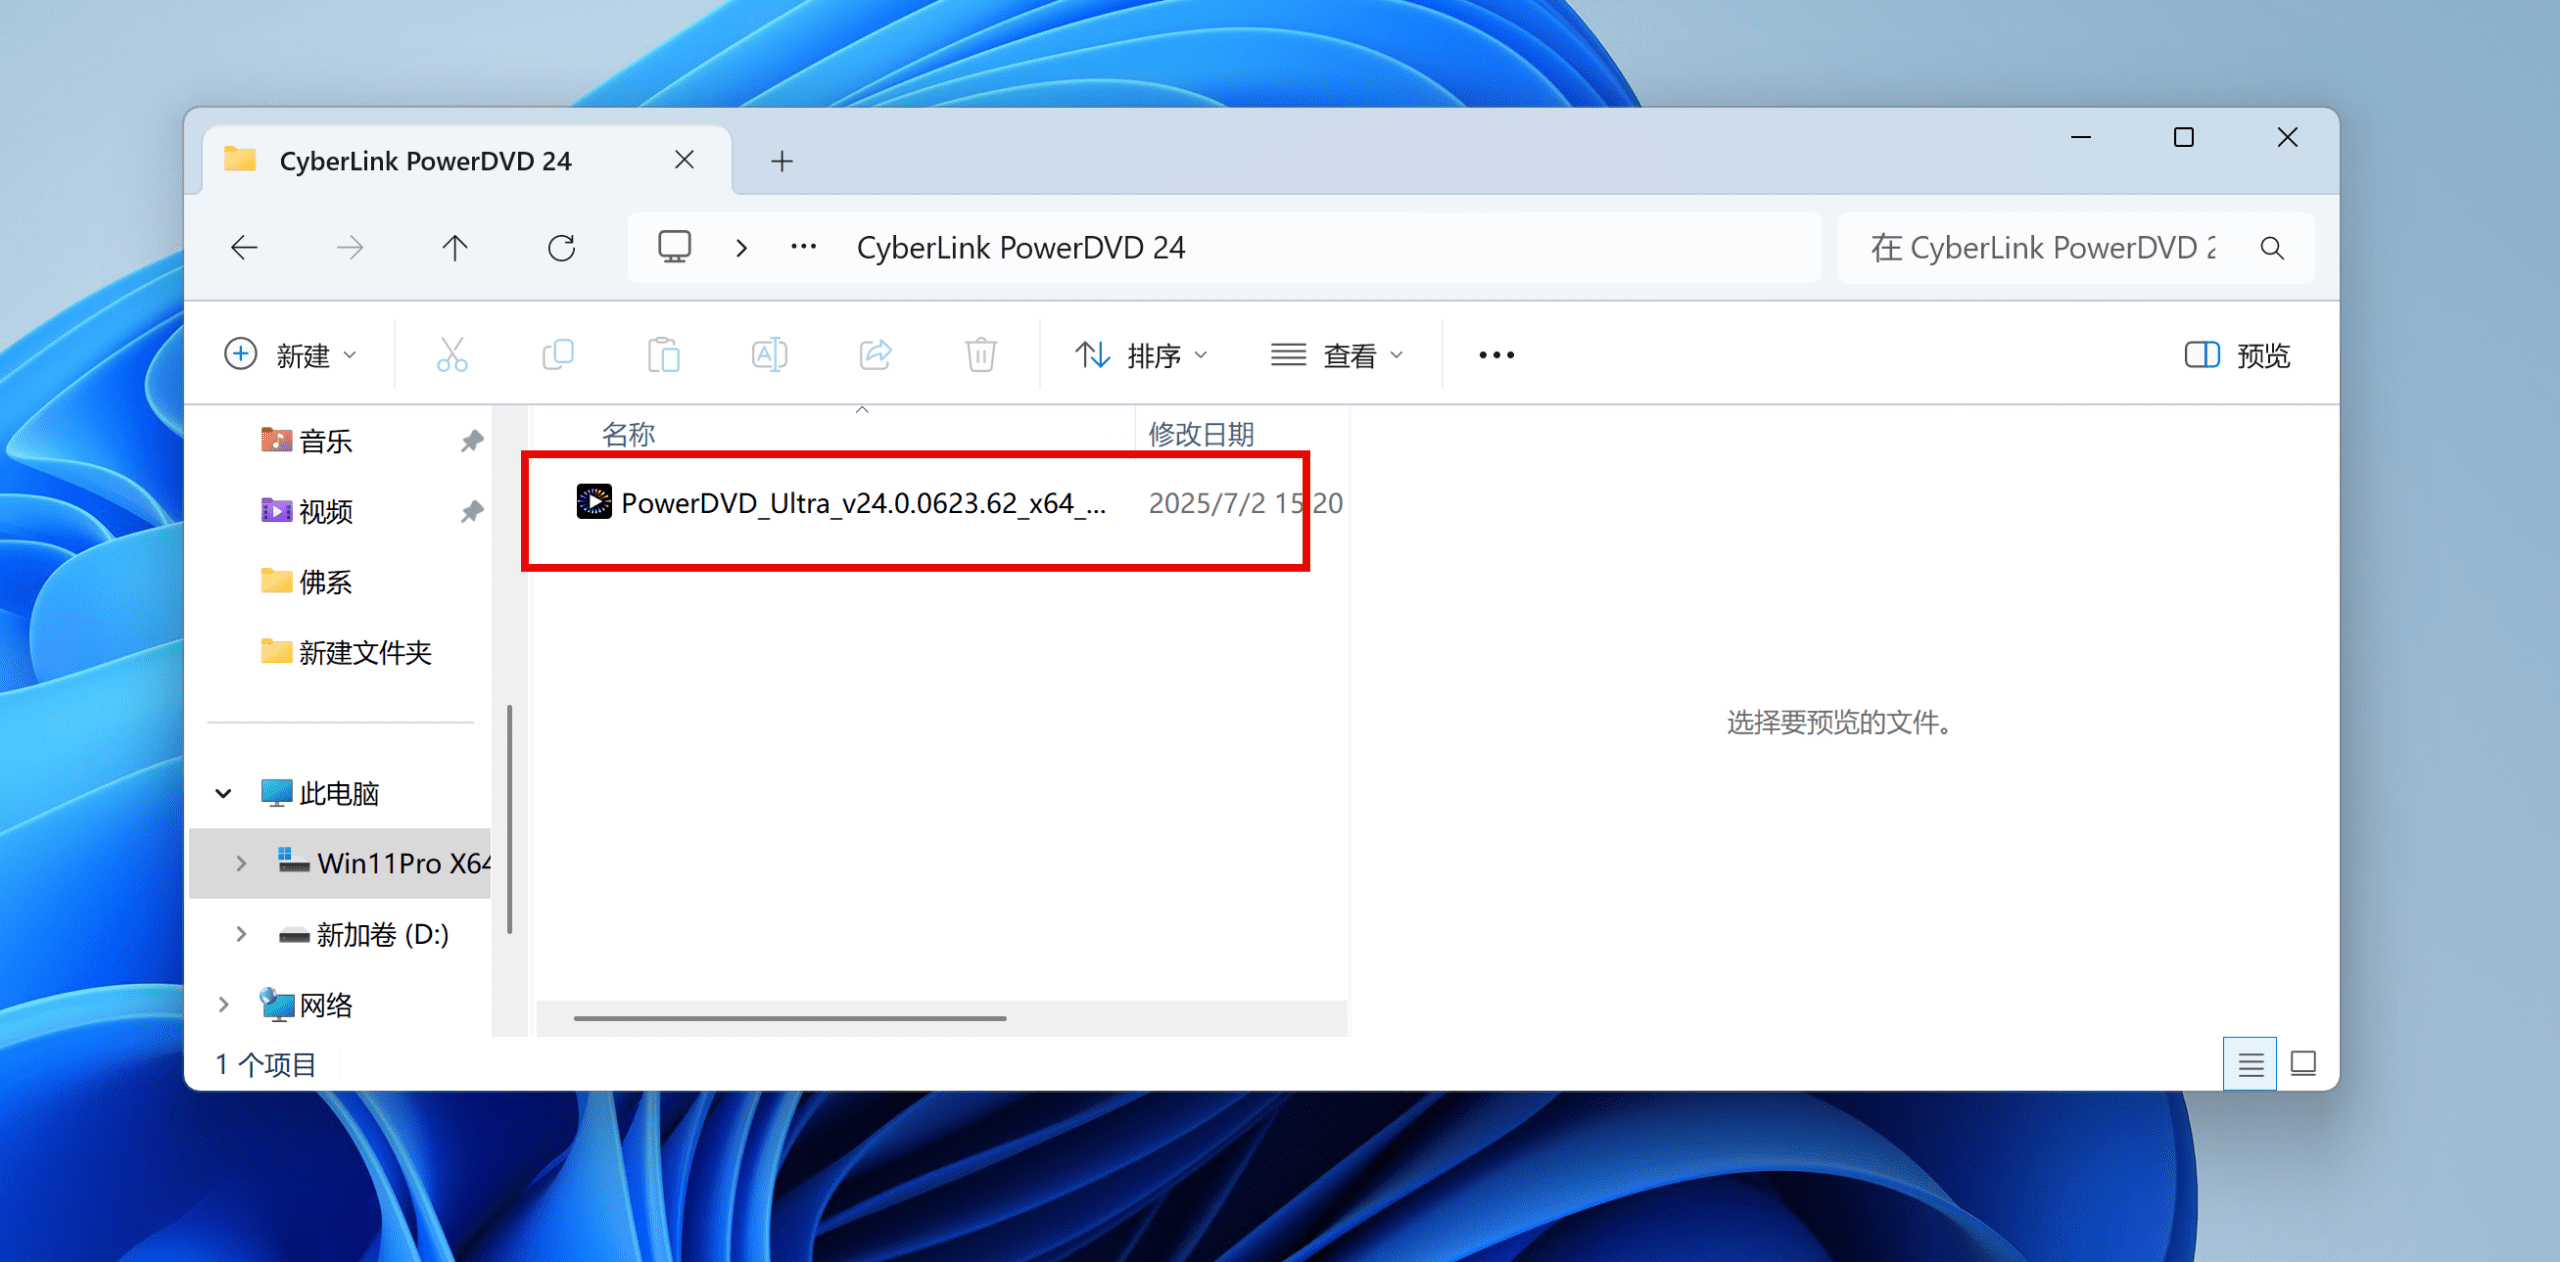Open the 新建 new item menu
2560x1262 pixels.
(x=290, y=355)
